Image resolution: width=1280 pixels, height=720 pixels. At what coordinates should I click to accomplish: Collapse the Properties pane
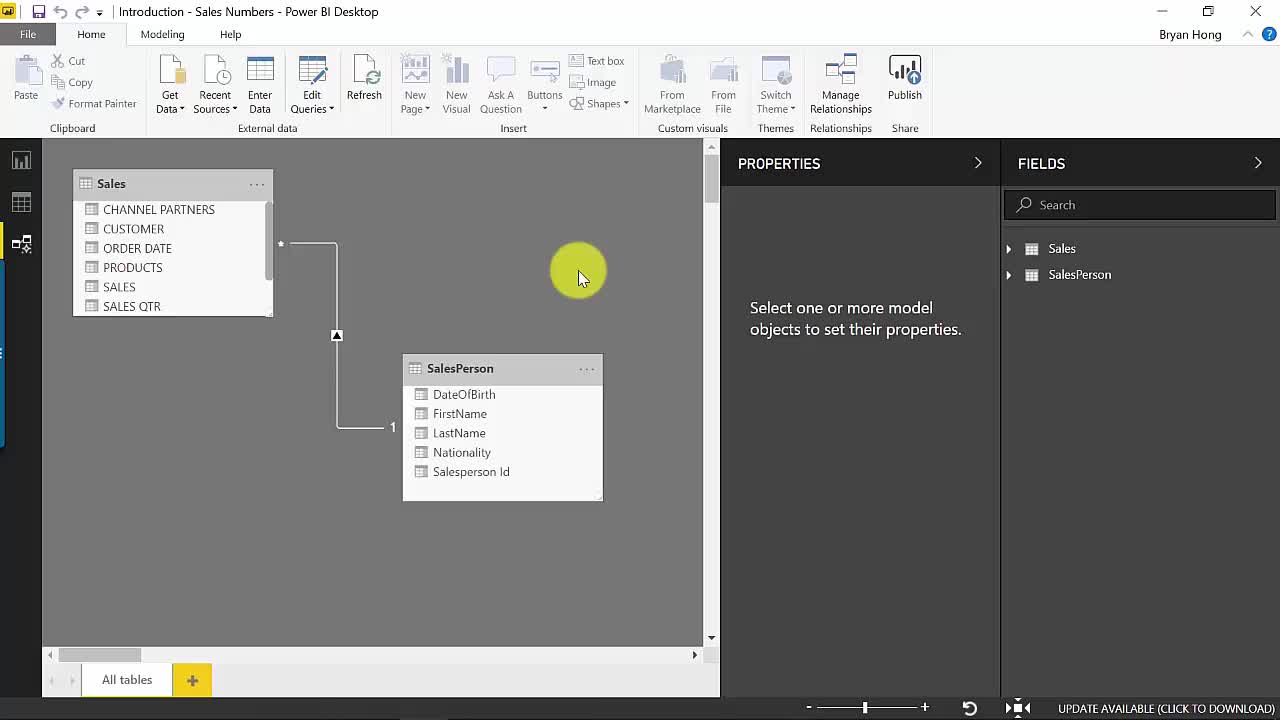pyautogui.click(x=978, y=163)
